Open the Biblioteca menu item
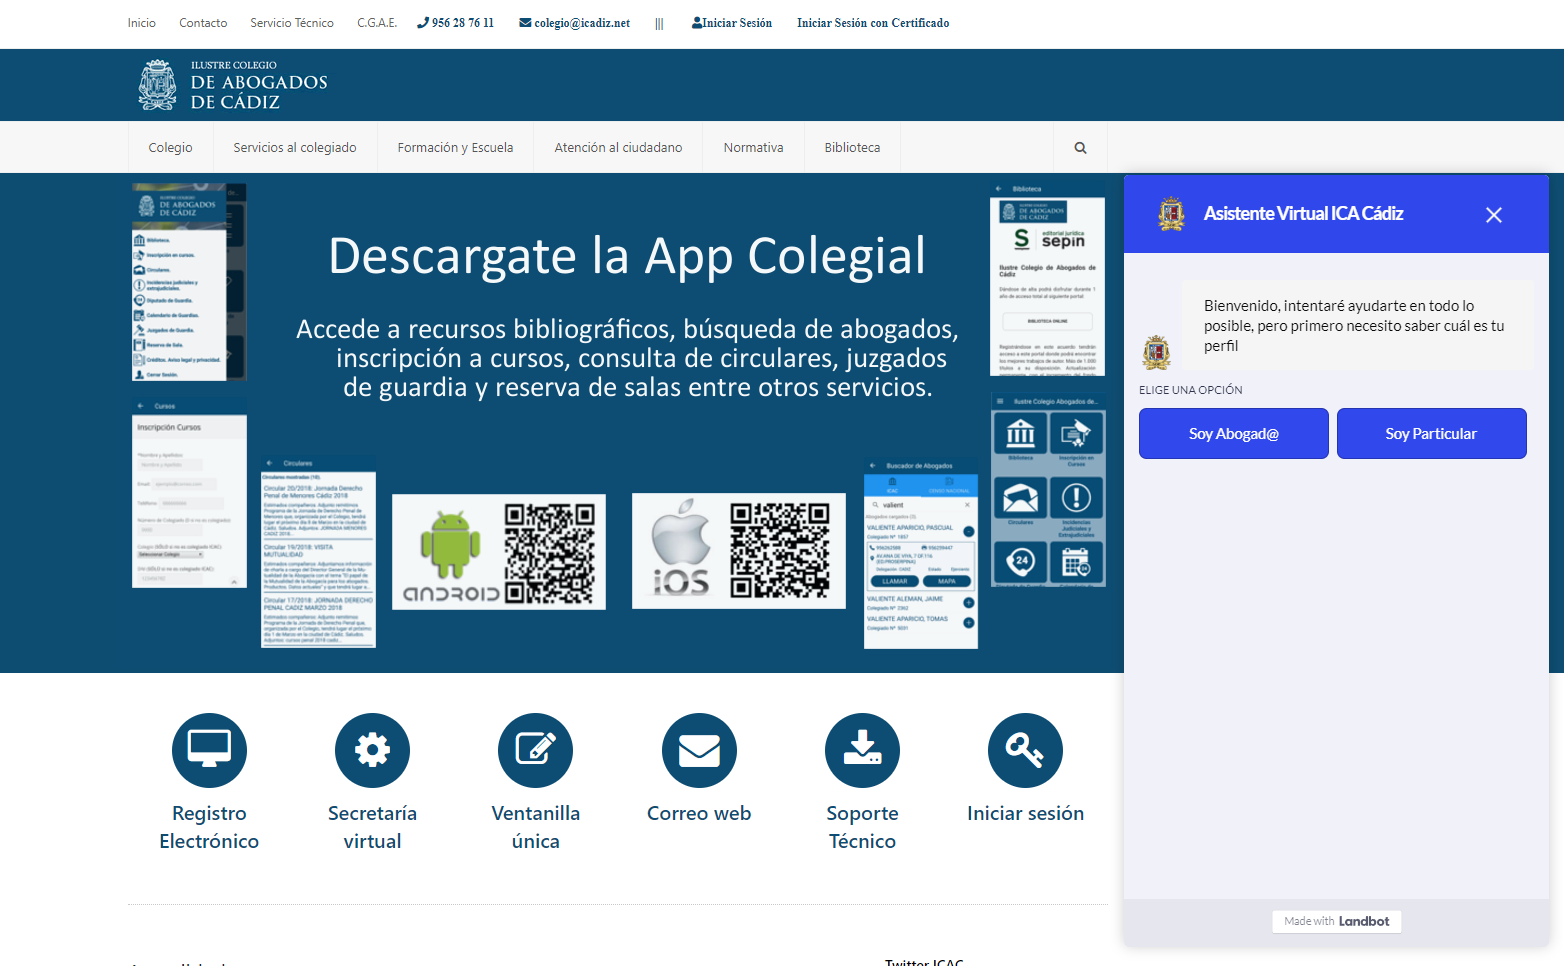1564x966 pixels. (852, 148)
